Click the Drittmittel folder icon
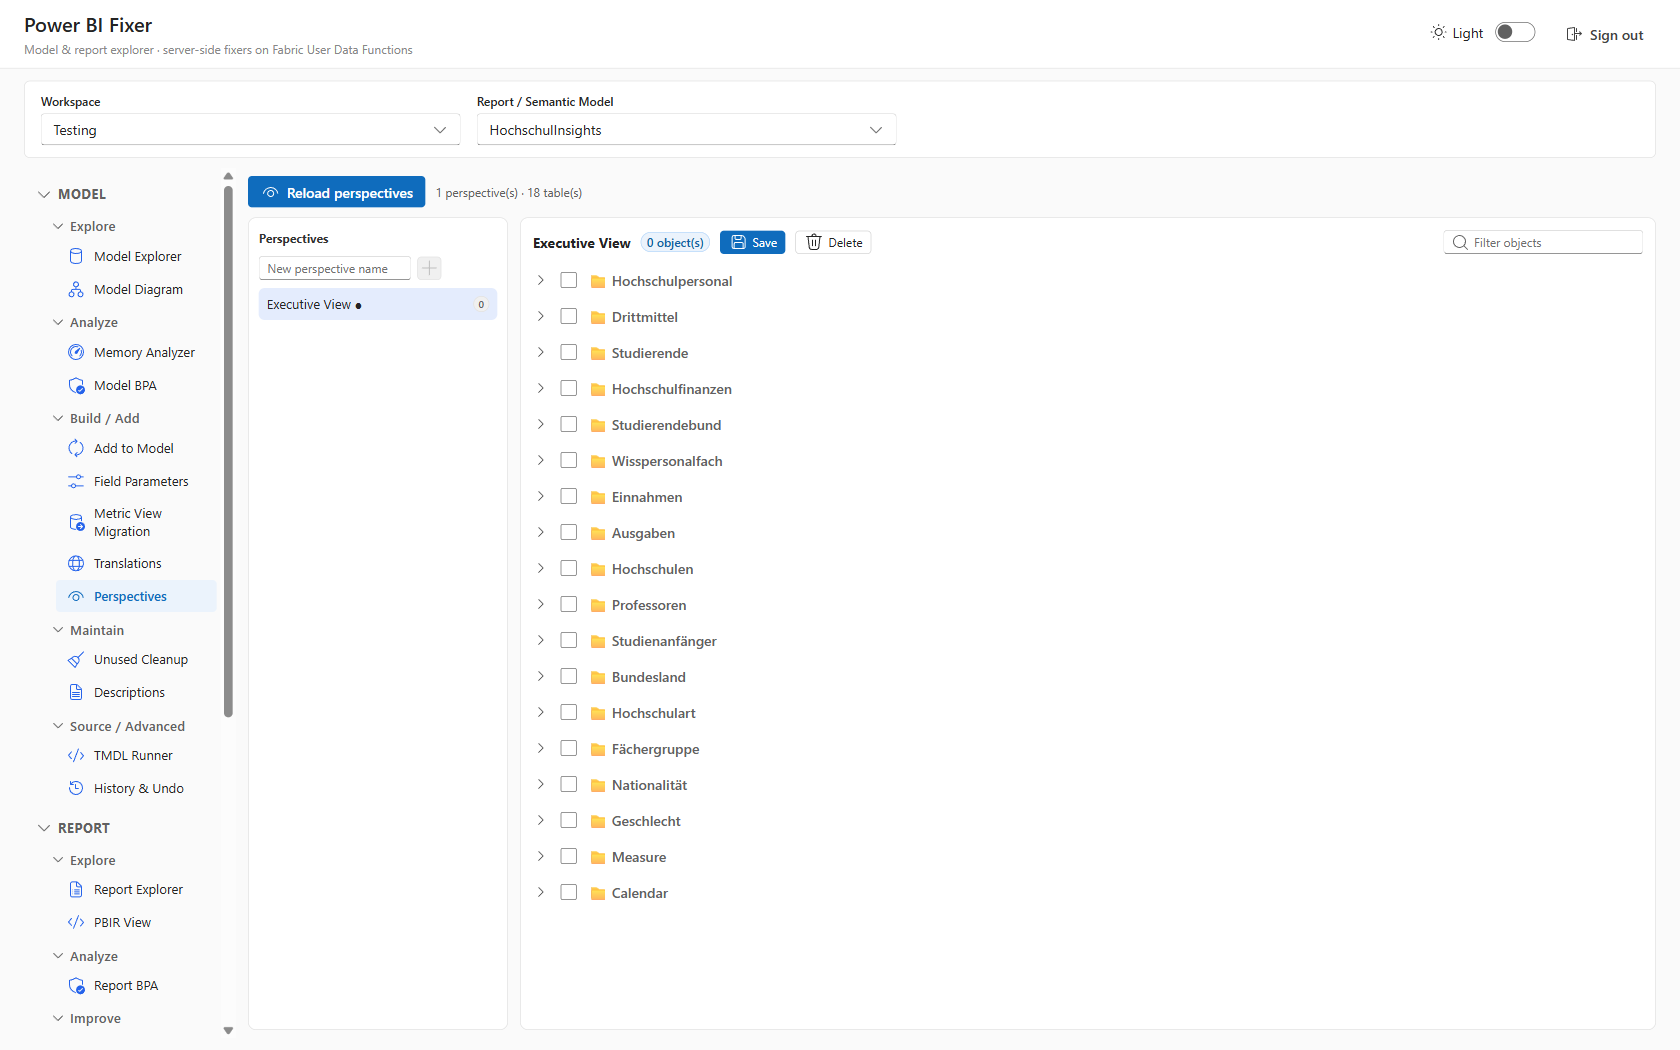The image size is (1680, 1050). [598, 318]
